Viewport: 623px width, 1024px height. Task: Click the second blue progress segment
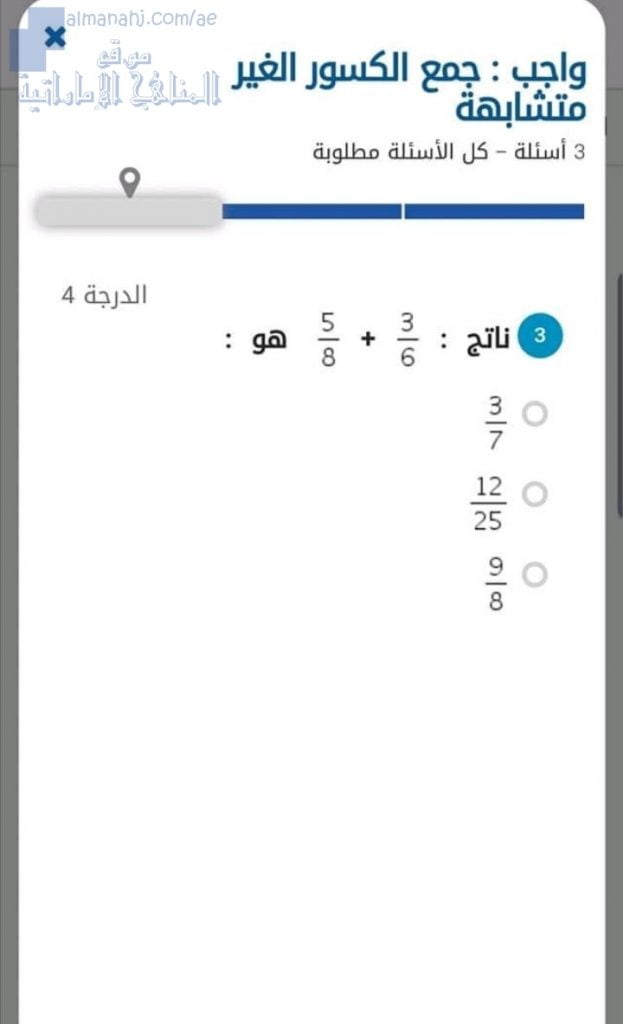[x=495, y=211]
